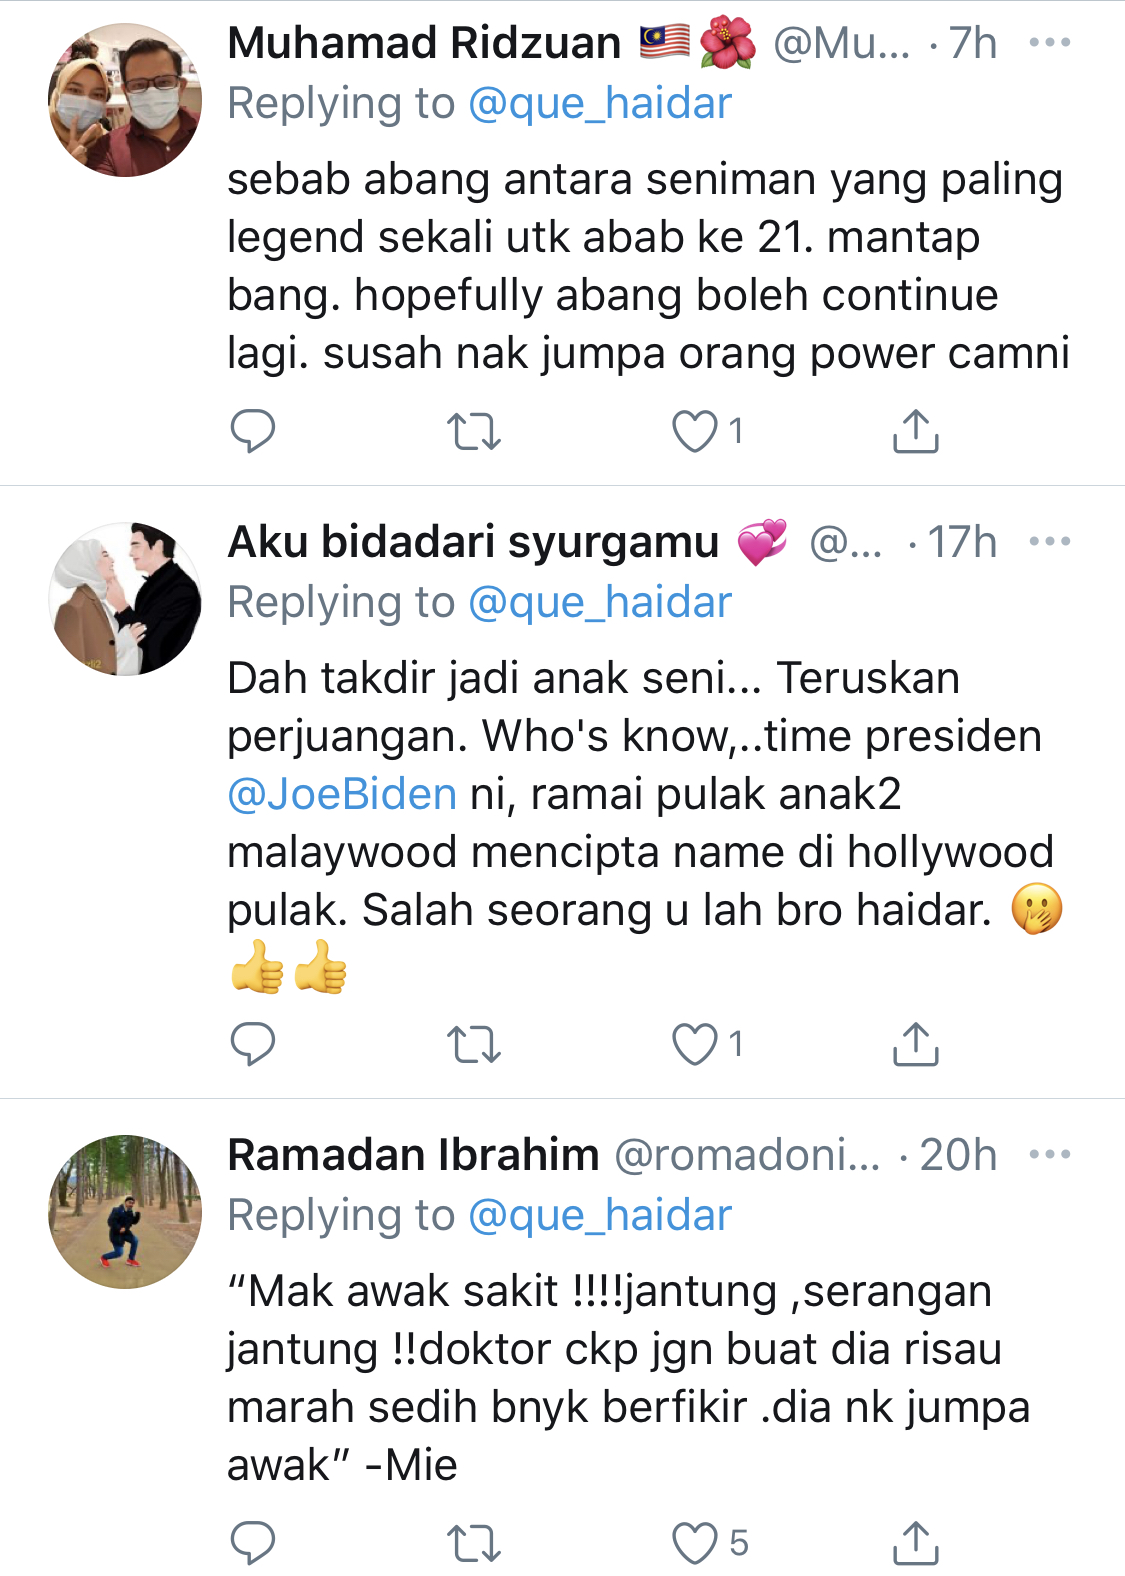Reply to Aku bidadari syurgamu's tweet
Image resolution: width=1125 pixels, height=1576 pixels.
pyautogui.click(x=252, y=1044)
